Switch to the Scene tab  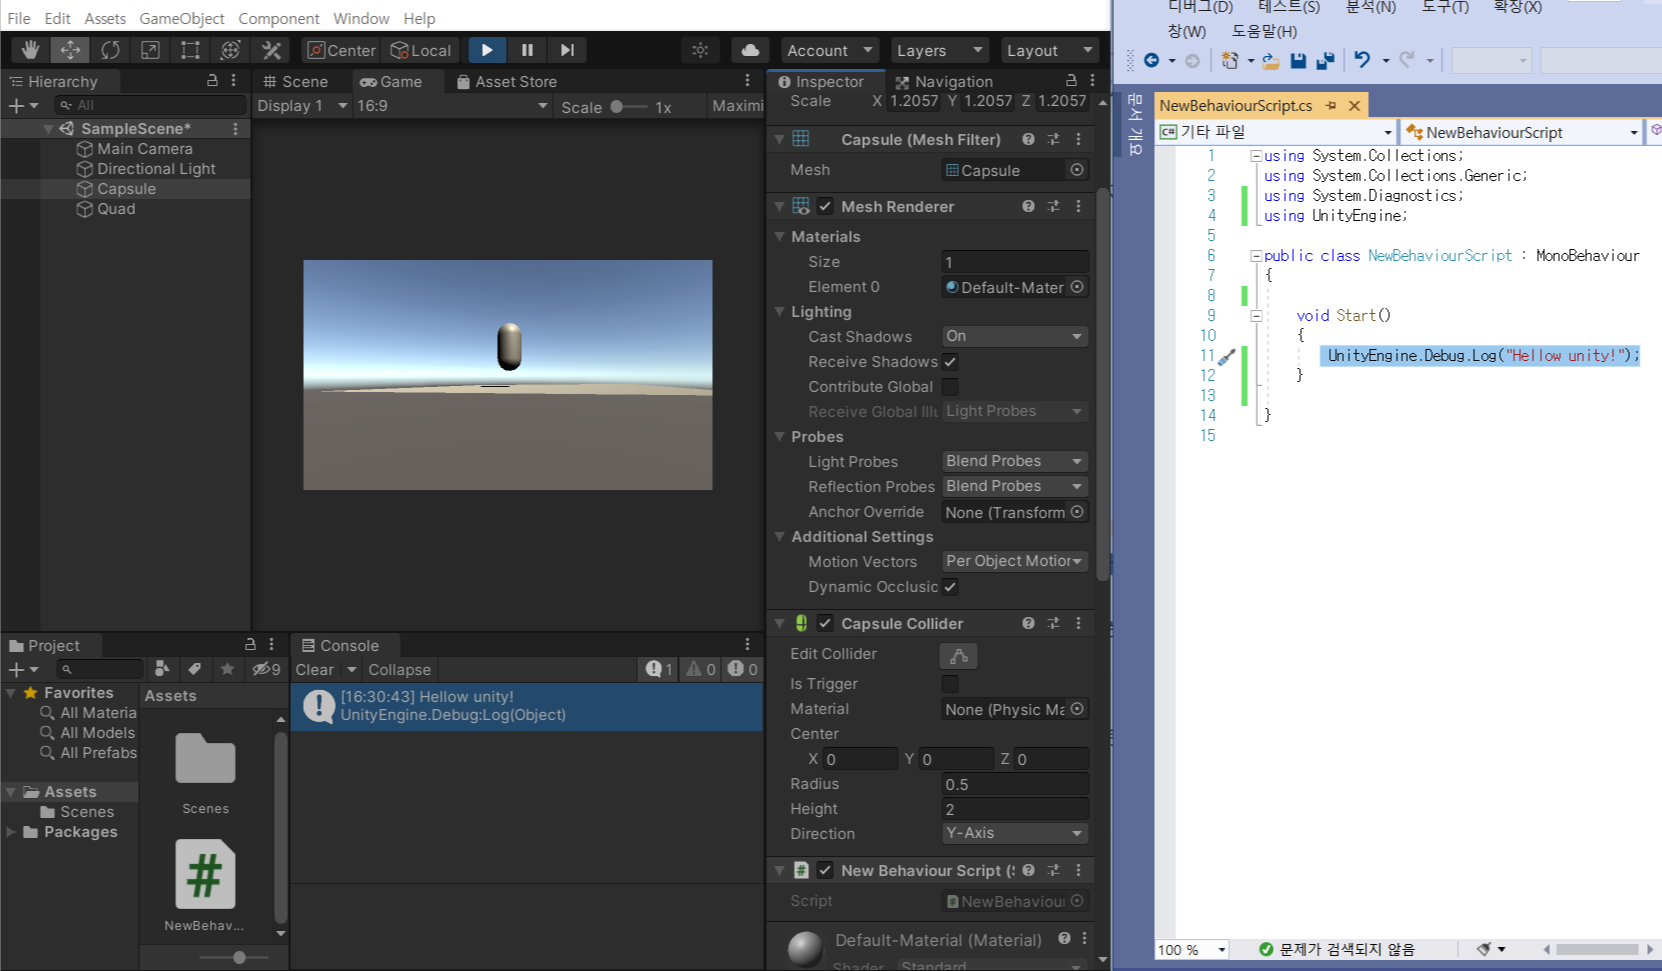point(296,82)
